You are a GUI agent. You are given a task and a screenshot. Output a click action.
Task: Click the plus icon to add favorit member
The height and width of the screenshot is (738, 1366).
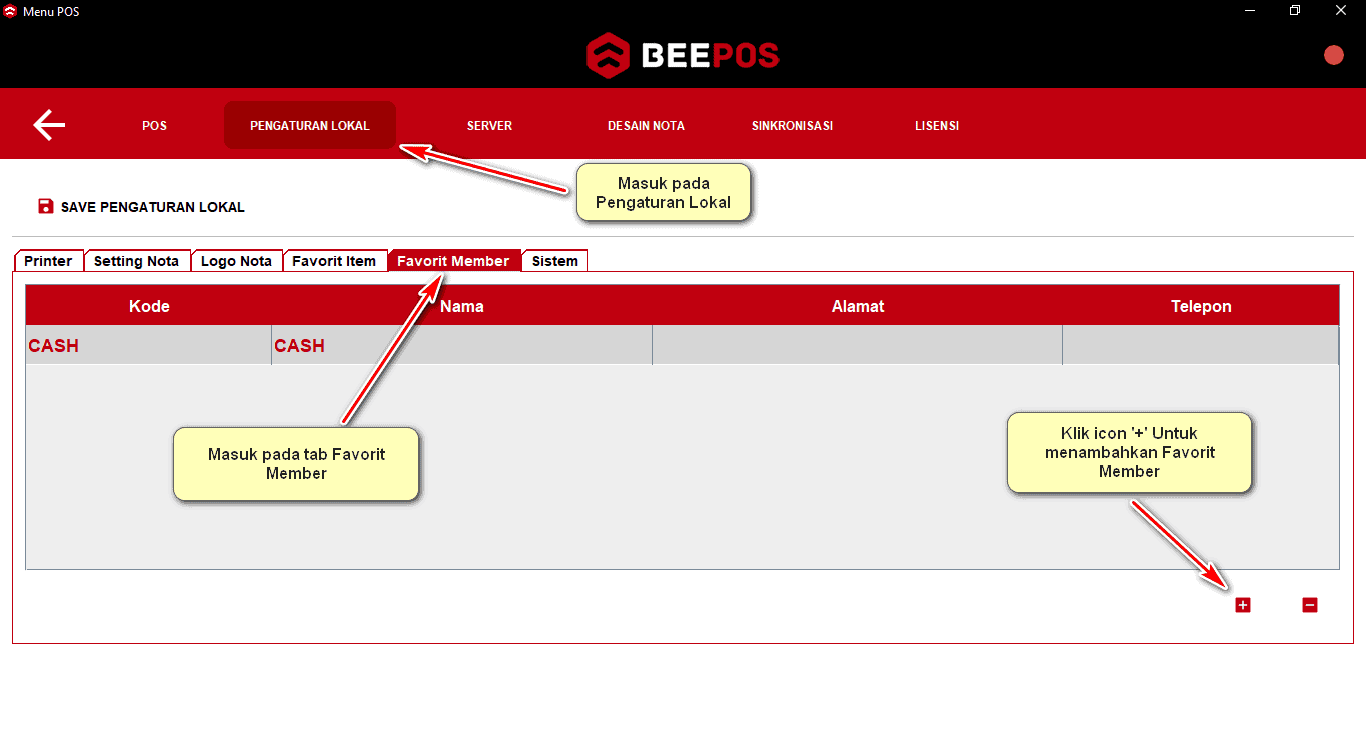point(1242,605)
